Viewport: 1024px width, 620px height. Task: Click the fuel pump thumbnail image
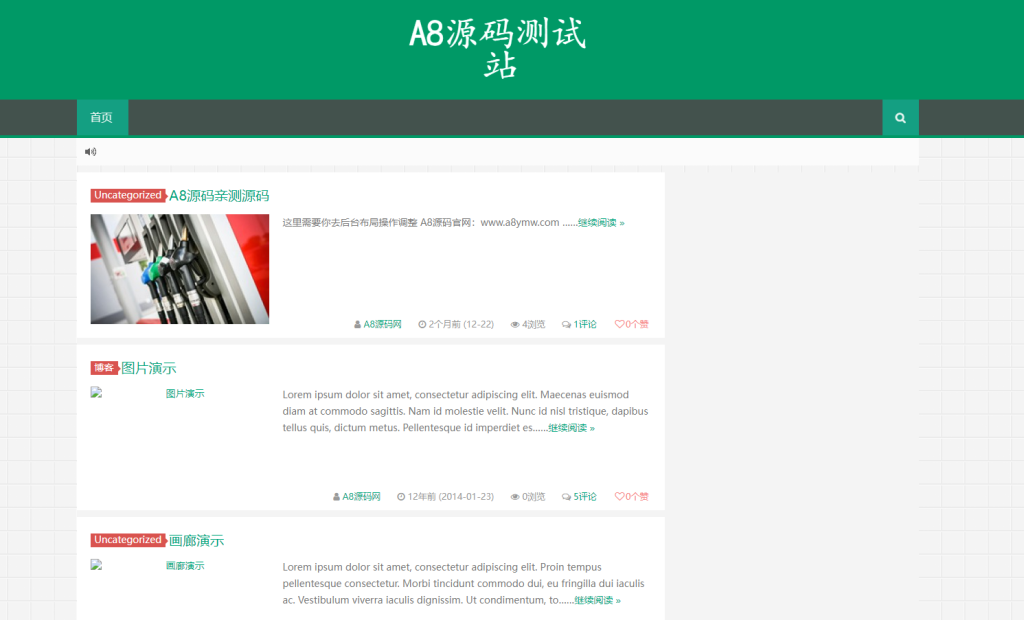click(x=179, y=269)
